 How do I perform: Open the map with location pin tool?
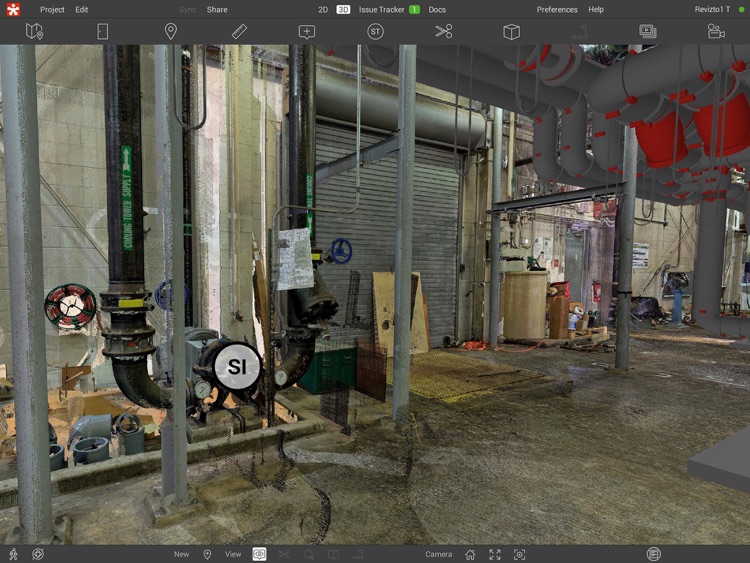34,32
